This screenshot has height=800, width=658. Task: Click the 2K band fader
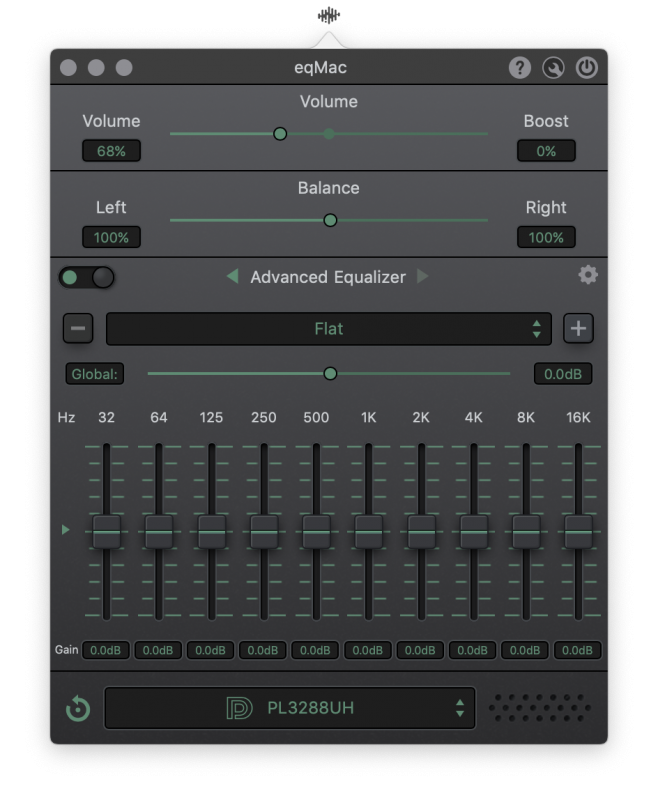(x=421, y=532)
